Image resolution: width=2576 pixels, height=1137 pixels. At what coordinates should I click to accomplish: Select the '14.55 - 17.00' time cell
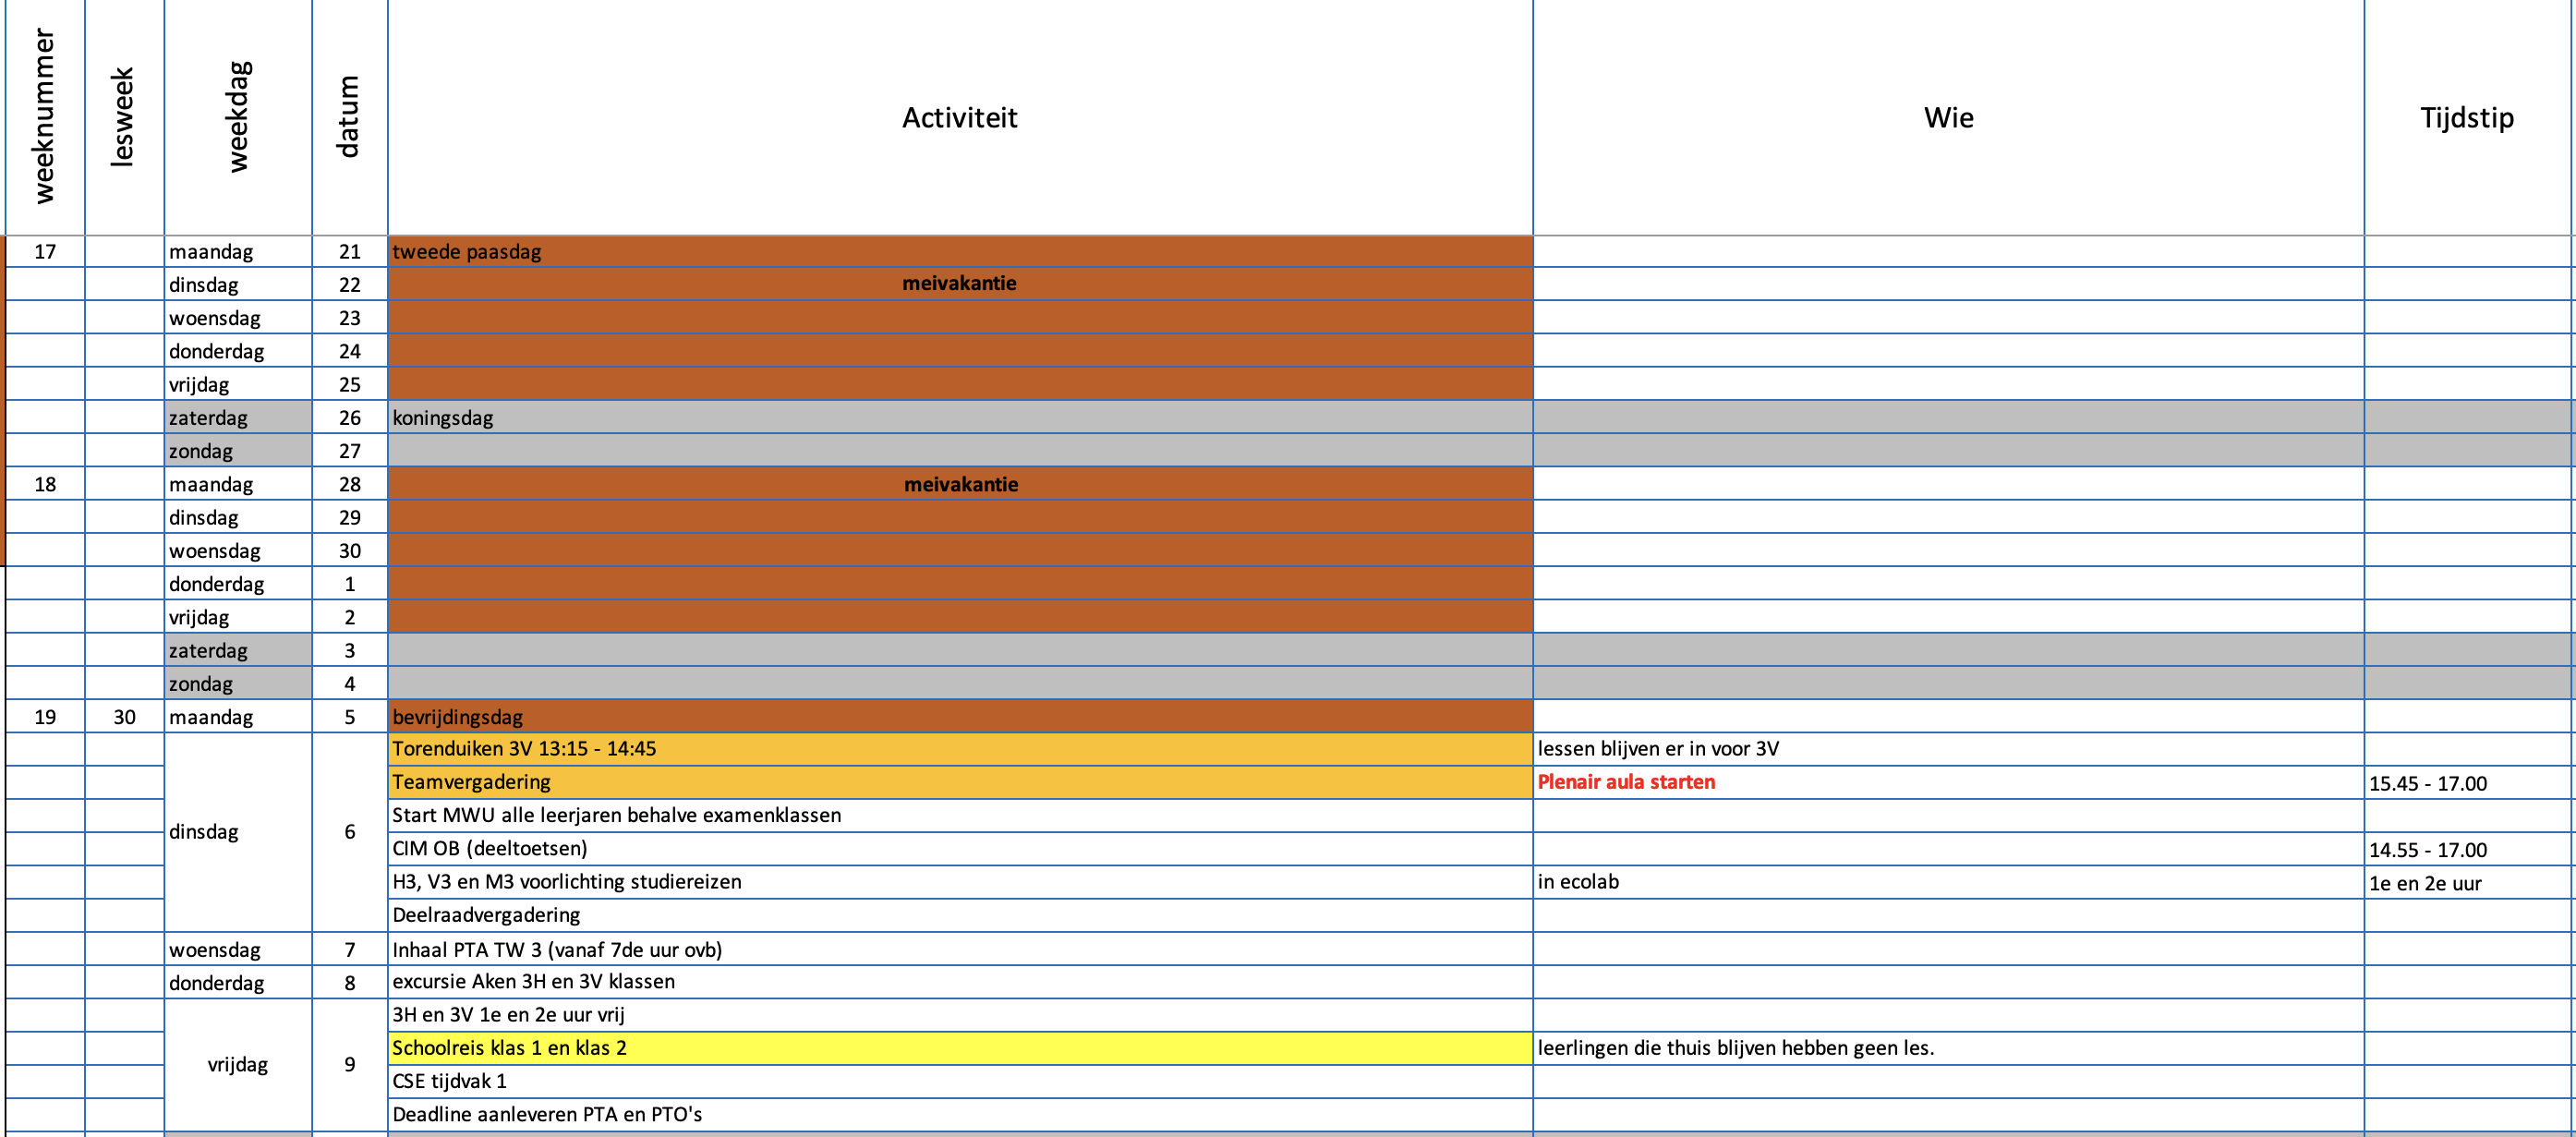click(2469, 848)
